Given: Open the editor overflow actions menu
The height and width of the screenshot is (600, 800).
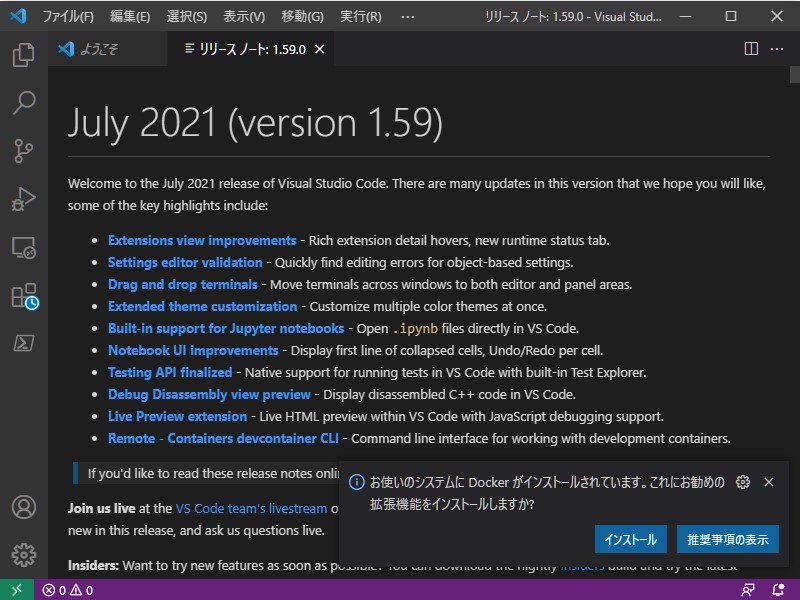Looking at the screenshot, I should coord(777,47).
